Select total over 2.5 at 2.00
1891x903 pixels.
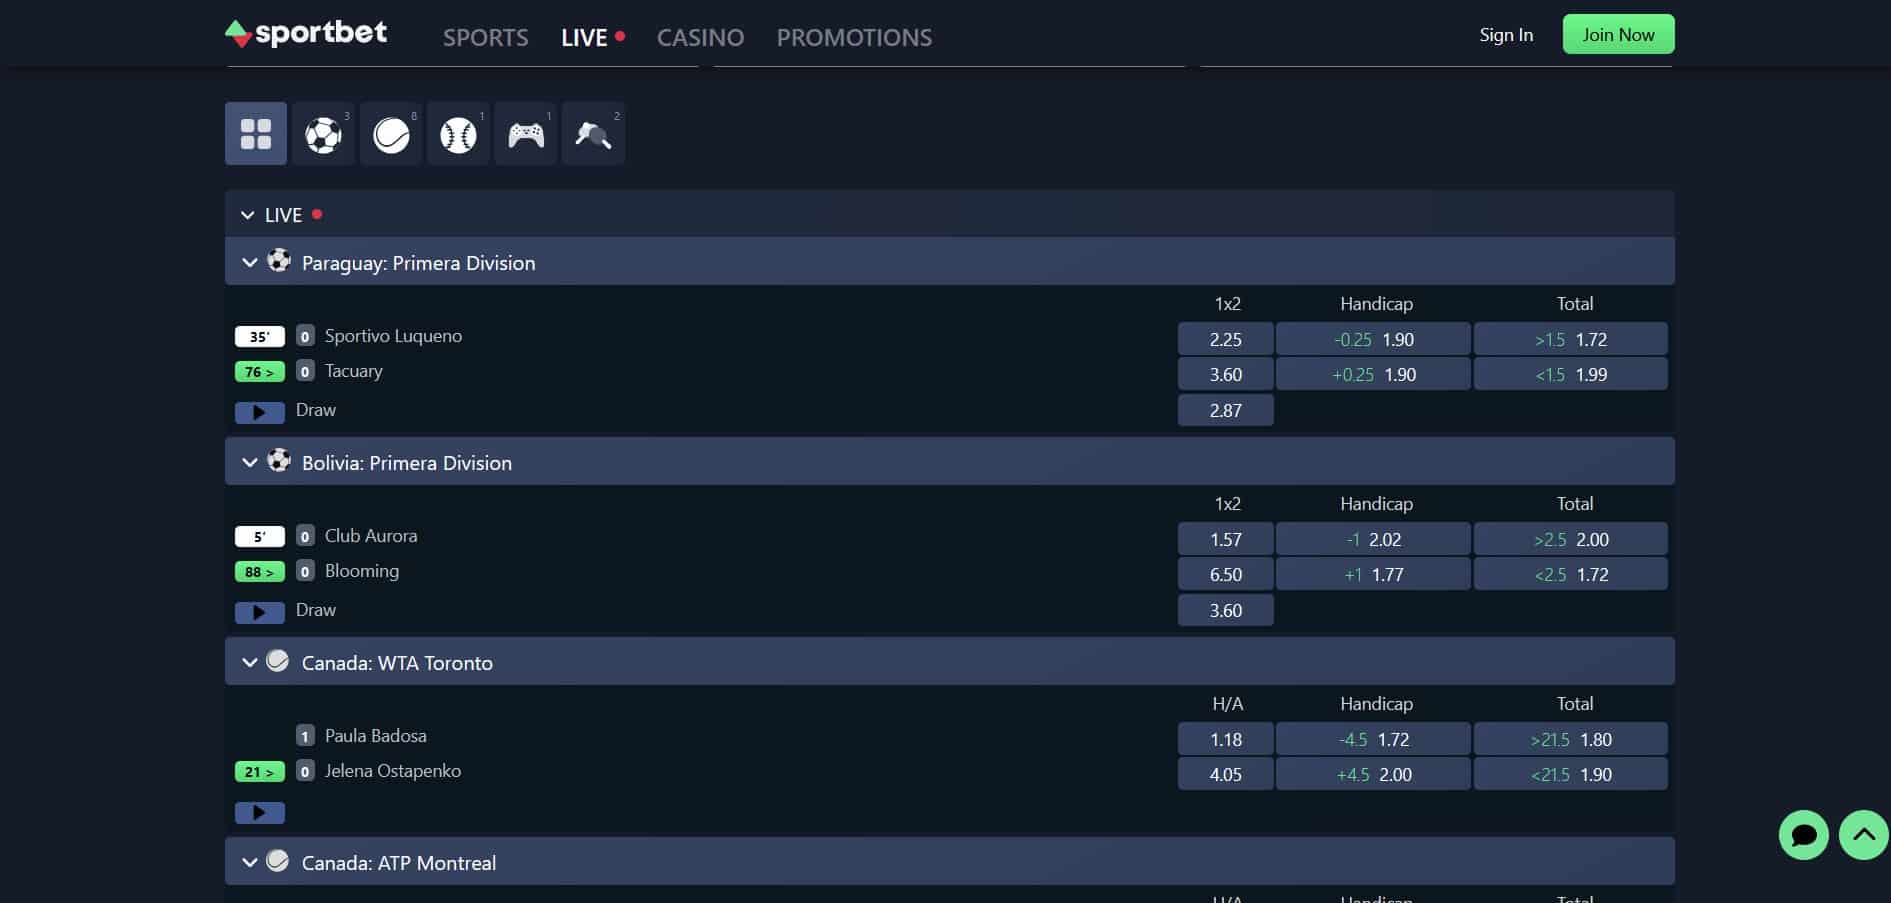(1571, 539)
